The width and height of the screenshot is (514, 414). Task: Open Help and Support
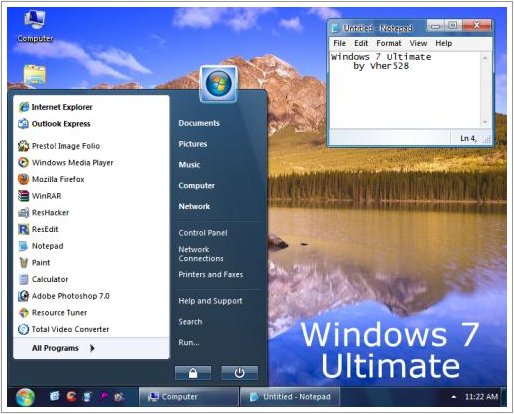click(x=210, y=301)
